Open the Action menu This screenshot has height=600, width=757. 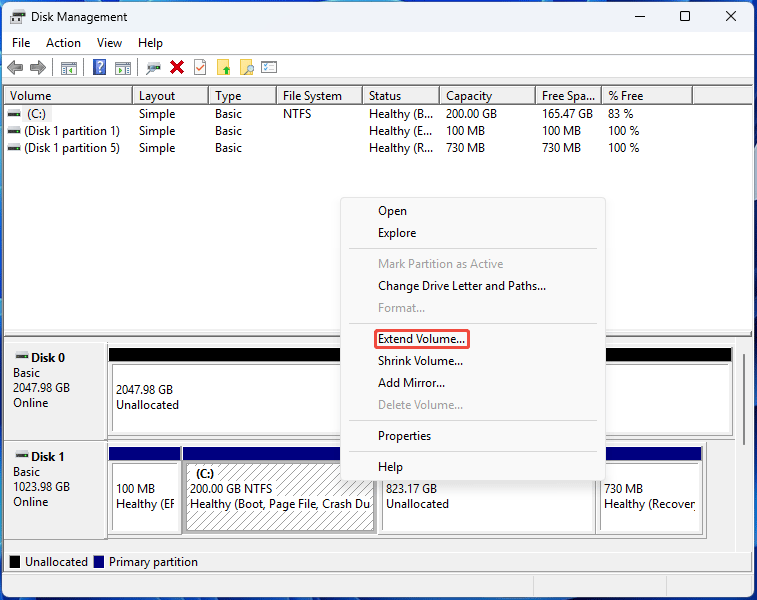point(63,43)
